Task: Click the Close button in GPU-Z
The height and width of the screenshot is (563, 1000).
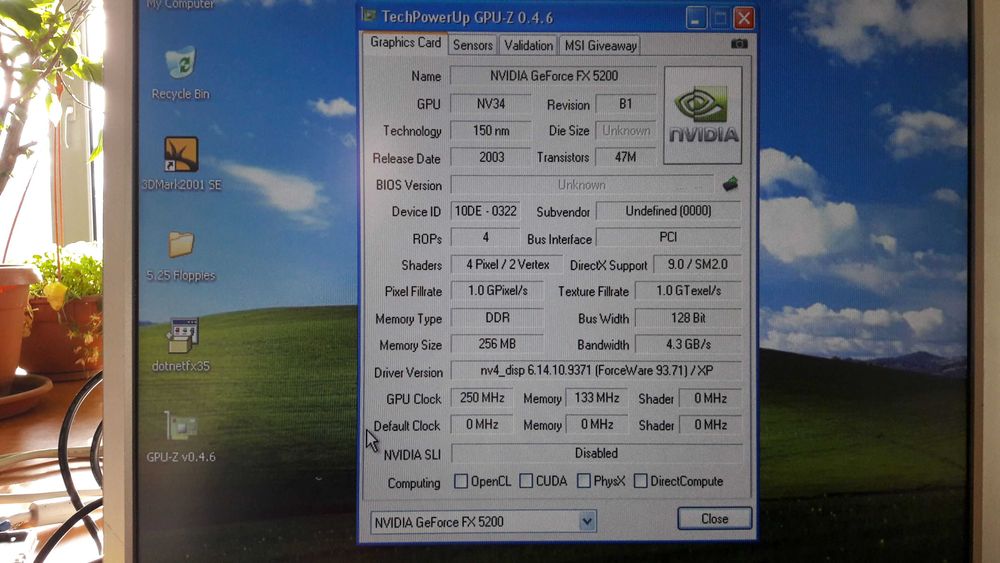Action: (714, 518)
